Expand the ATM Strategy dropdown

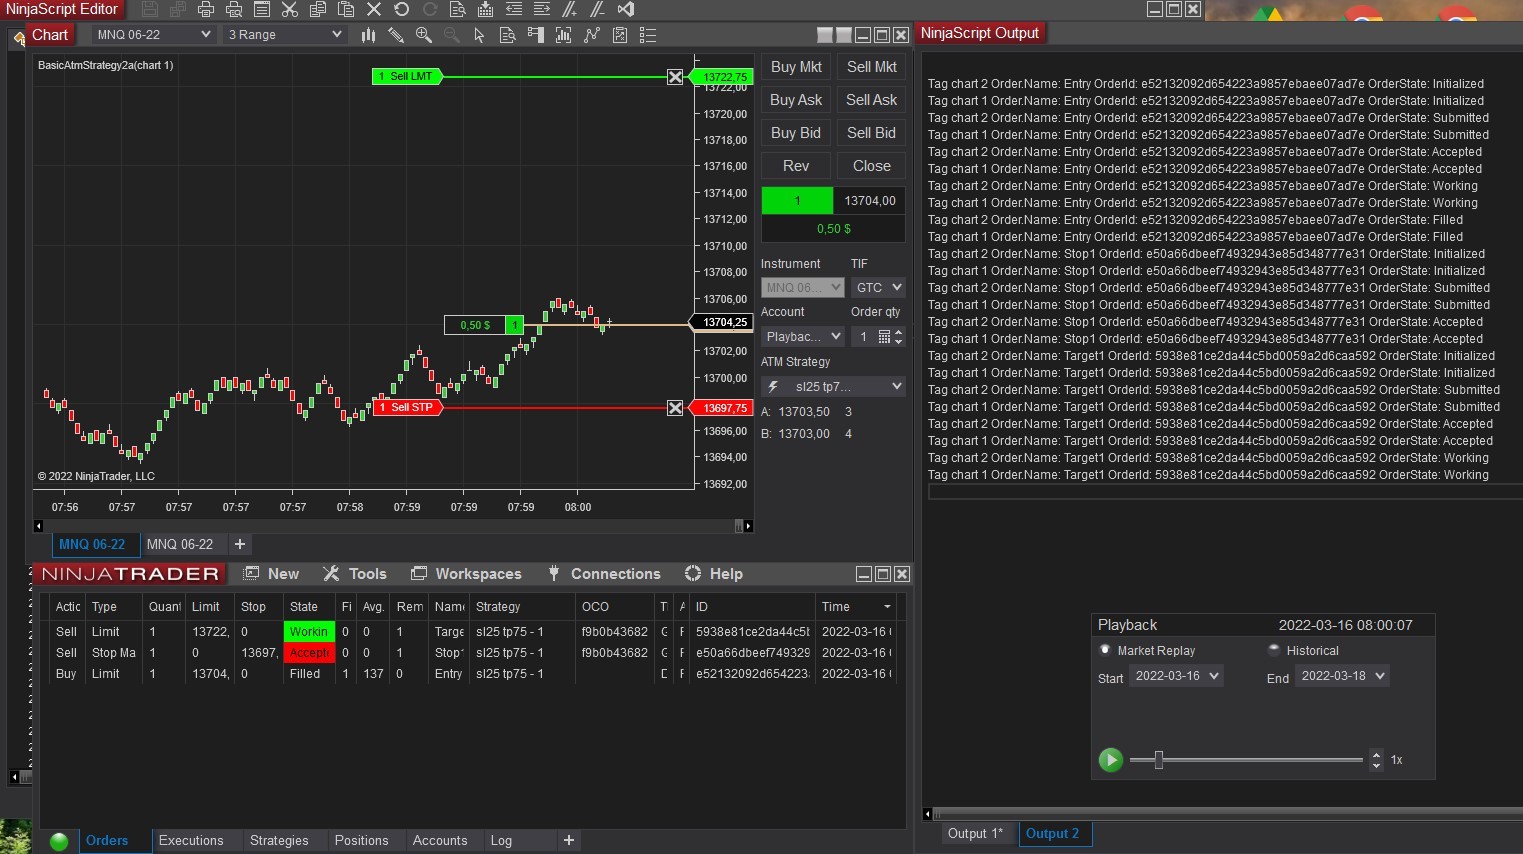(833, 387)
